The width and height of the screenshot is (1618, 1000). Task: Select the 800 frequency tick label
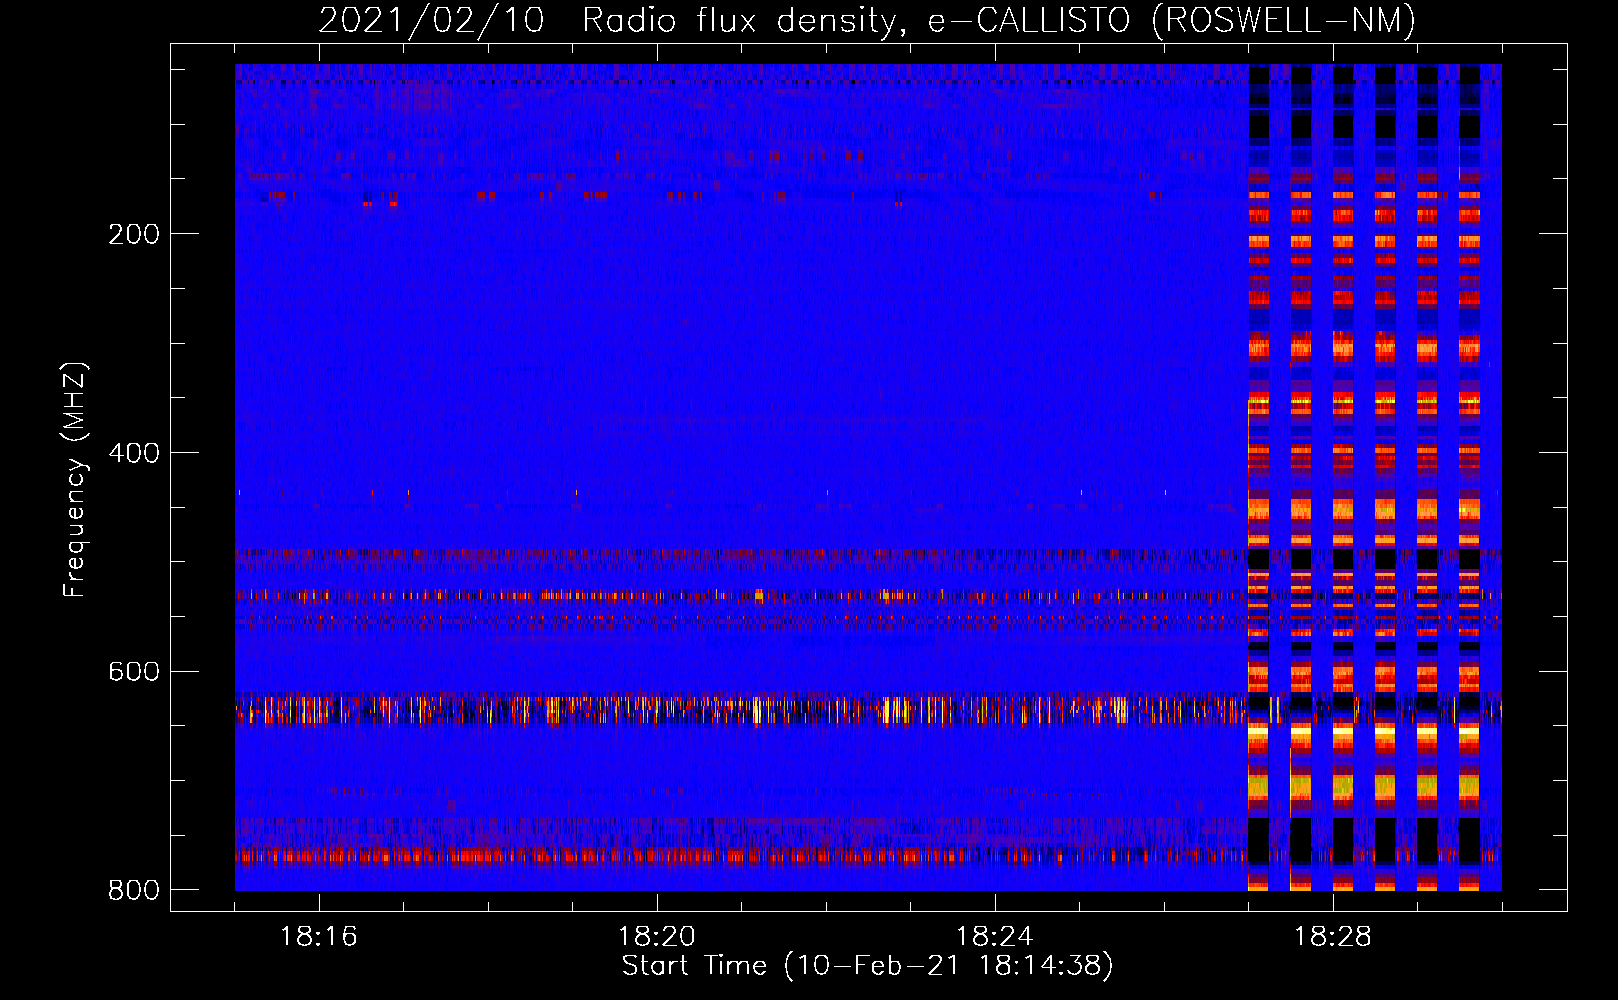click(x=134, y=890)
